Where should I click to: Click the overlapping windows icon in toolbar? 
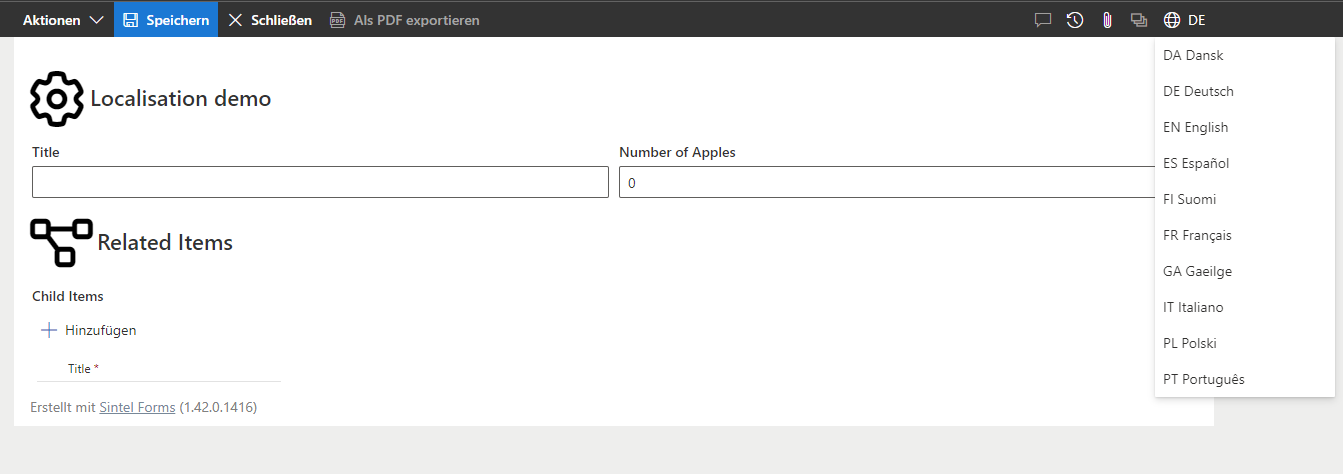coord(1139,20)
